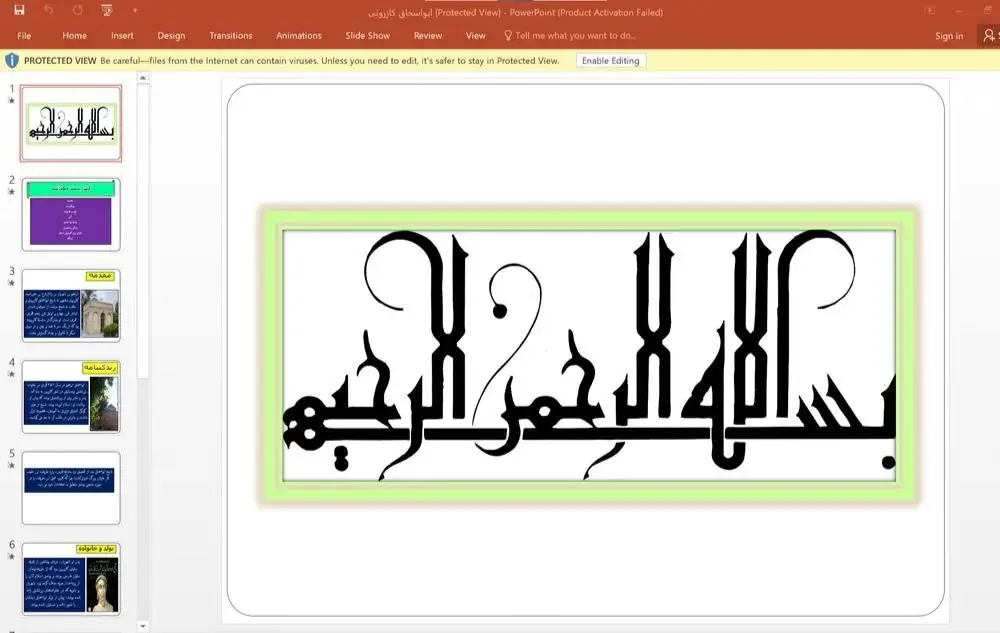This screenshot has height=633, width=1000.
Task: Switch to the Design tab
Action: tap(171, 36)
